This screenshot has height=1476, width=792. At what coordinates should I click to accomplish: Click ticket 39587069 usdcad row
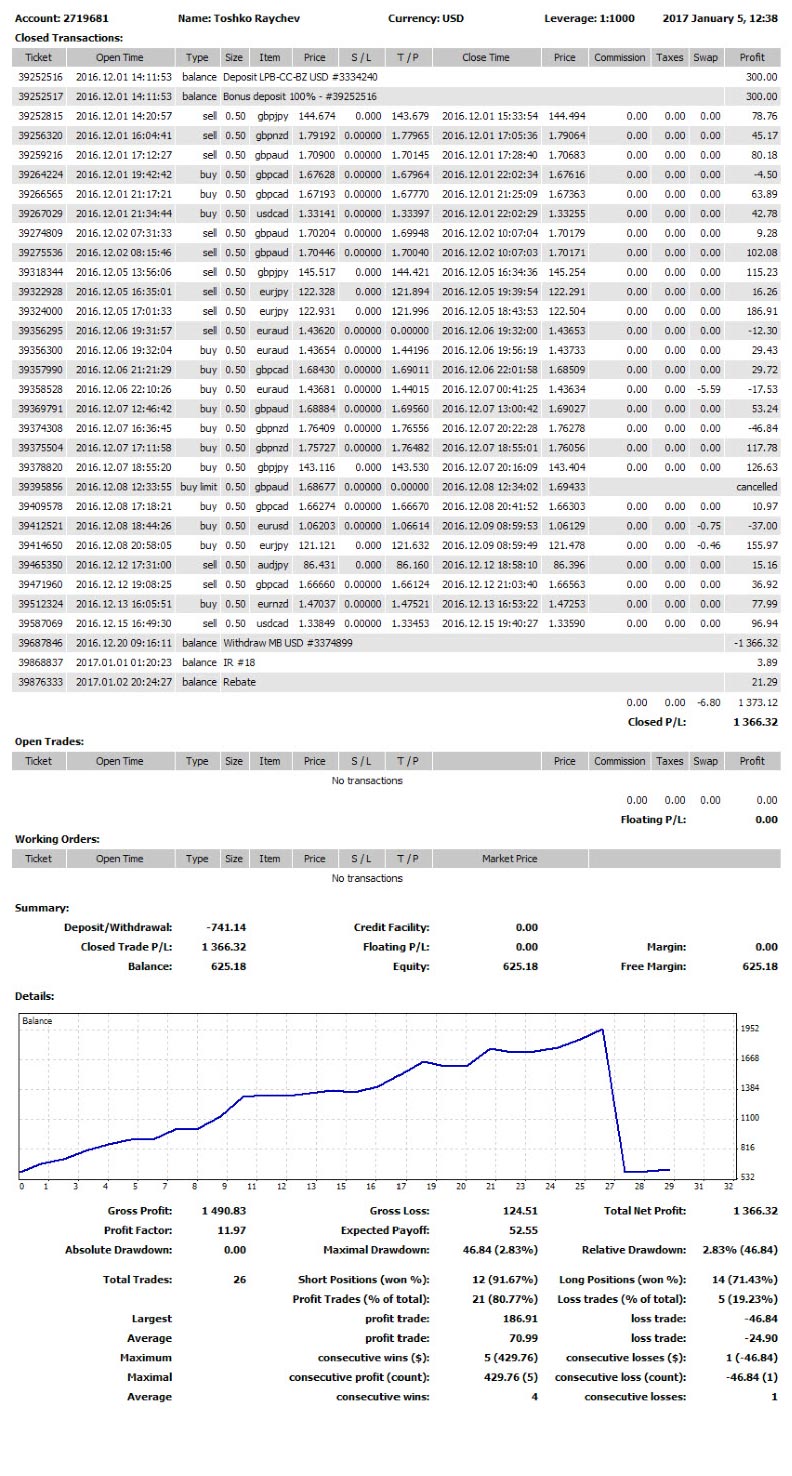[397, 622]
